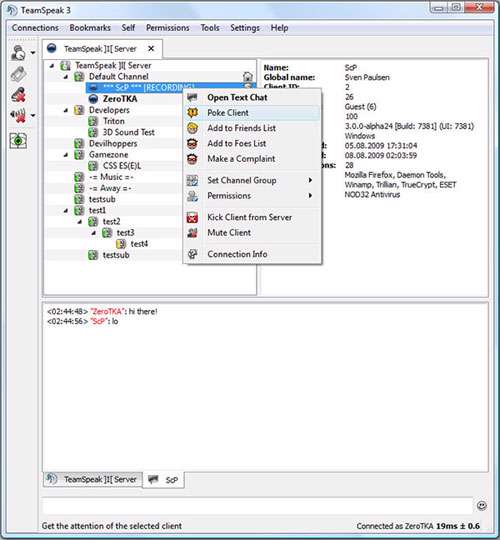Open the Help menu
The width and height of the screenshot is (500, 540).
click(x=279, y=28)
